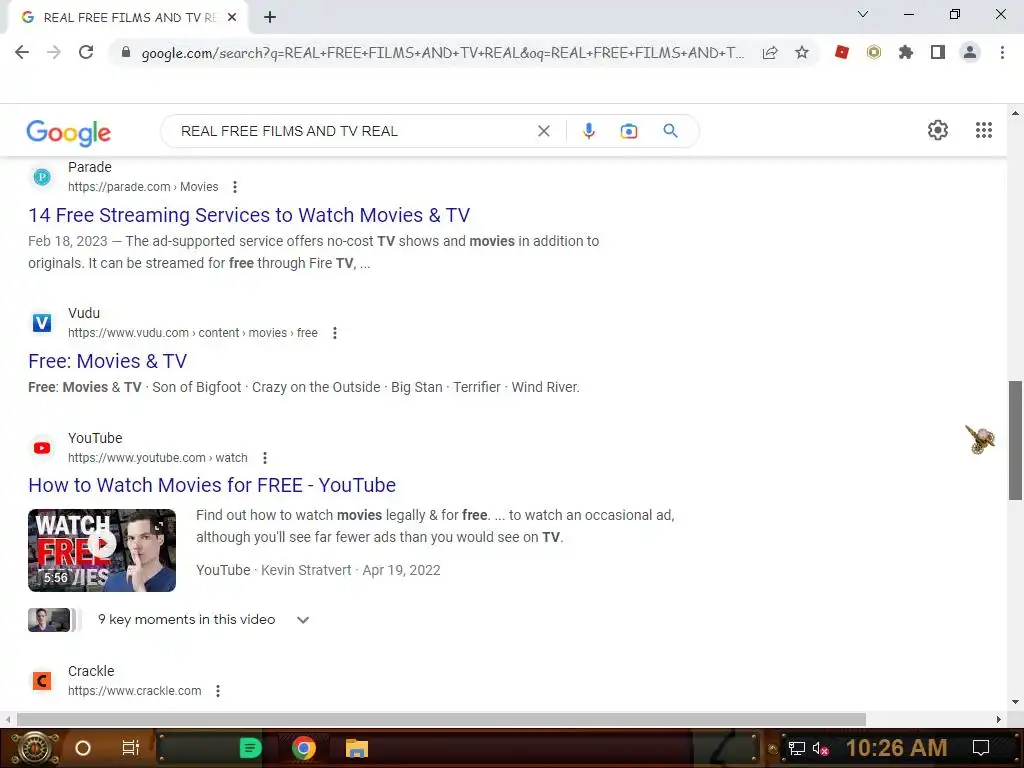The height and width of the screenshot is (768, 1024).
Task: Click the browser forward arrow
Action: 54,52
